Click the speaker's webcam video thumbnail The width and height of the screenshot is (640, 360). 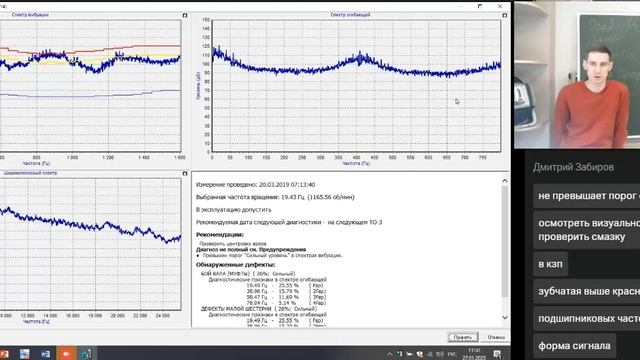coord(577,75)
